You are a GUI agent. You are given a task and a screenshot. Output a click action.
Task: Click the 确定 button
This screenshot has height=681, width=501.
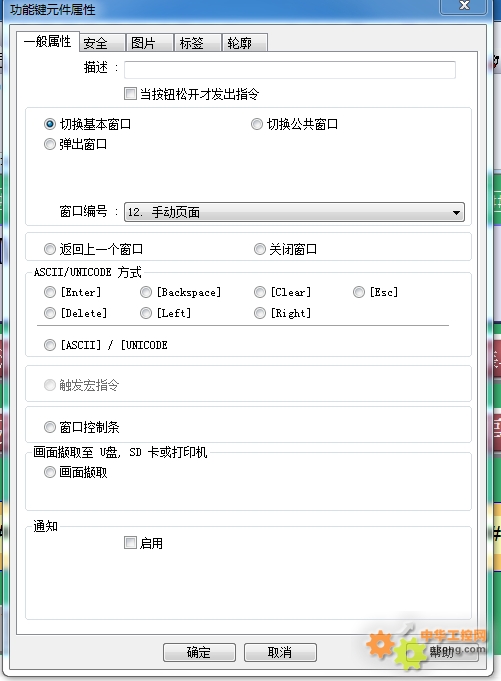pos(199,652)
